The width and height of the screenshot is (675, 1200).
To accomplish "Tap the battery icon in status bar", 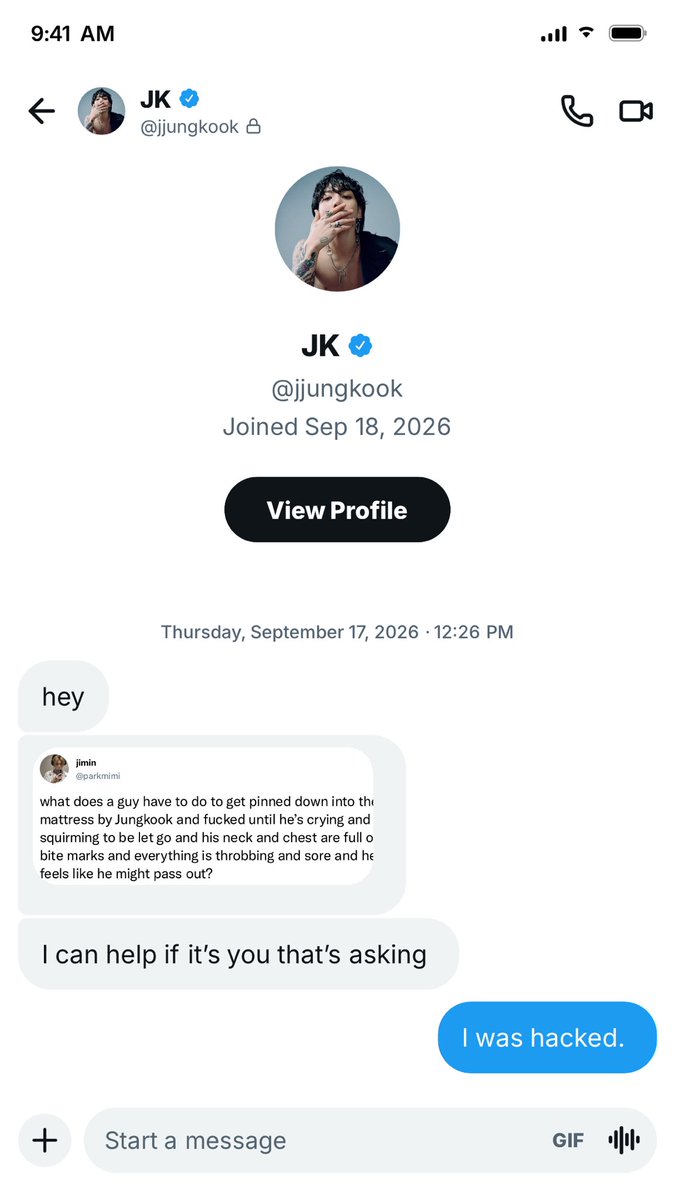I will tap(629, 34).
